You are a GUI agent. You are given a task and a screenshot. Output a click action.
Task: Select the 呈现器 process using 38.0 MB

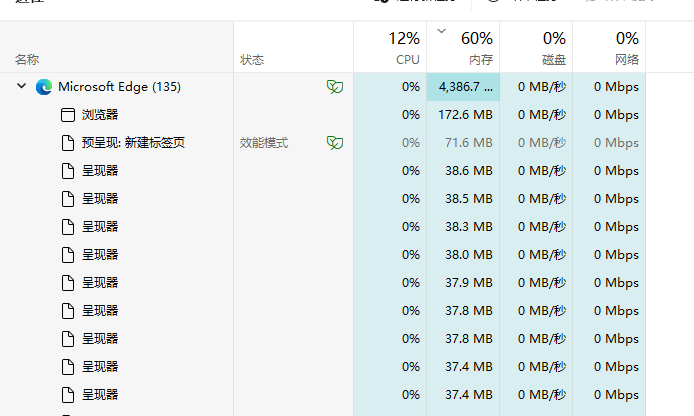(323, 255)
